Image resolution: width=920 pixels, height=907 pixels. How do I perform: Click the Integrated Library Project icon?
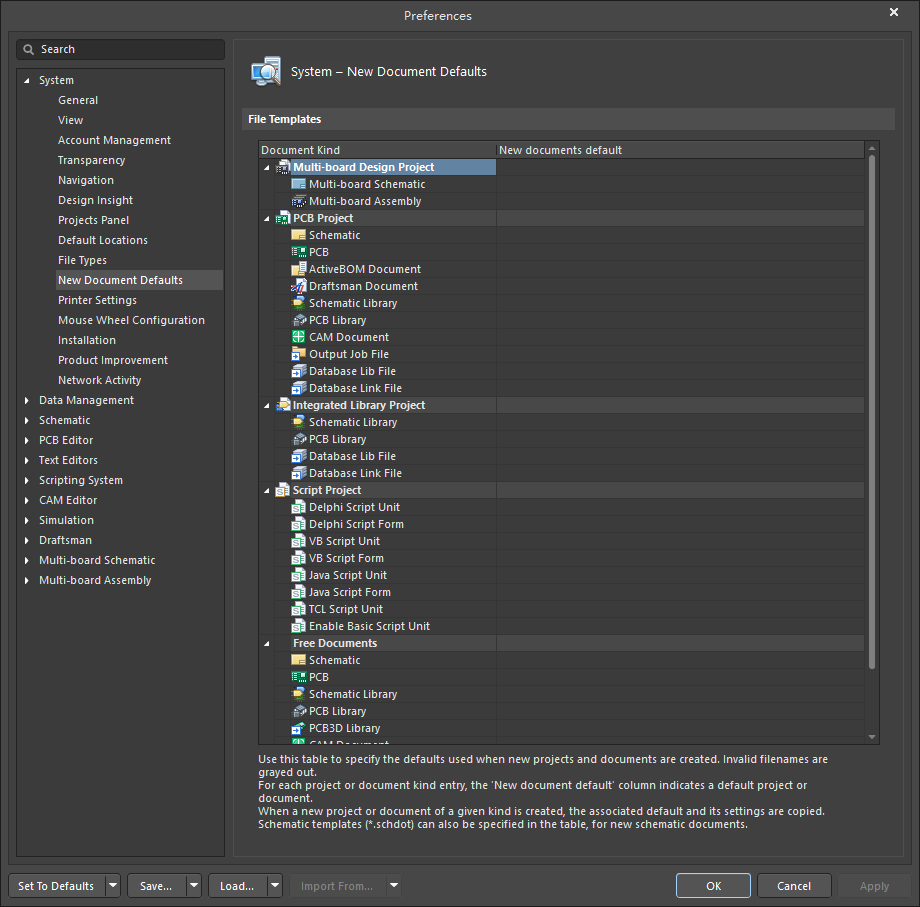pyautogui.click(x=283, y=405)
